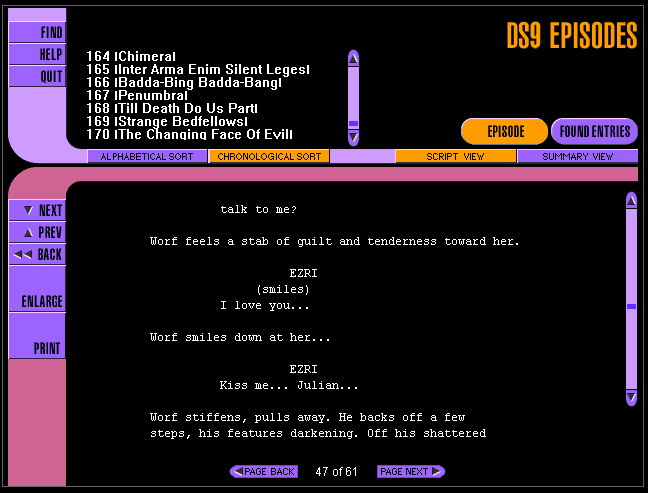Image resolution: width=648 pixels, height=493 pixels.
Task: Open the FIND function
Action: point(37,32)
